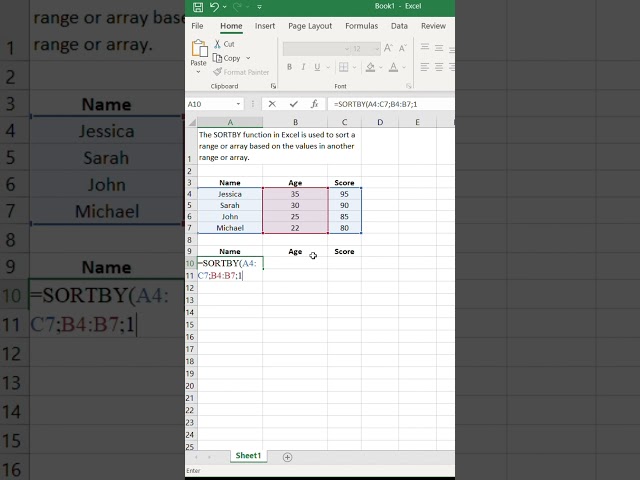
Task: Open Font group dialog launcher
Action: pos(409,86)
